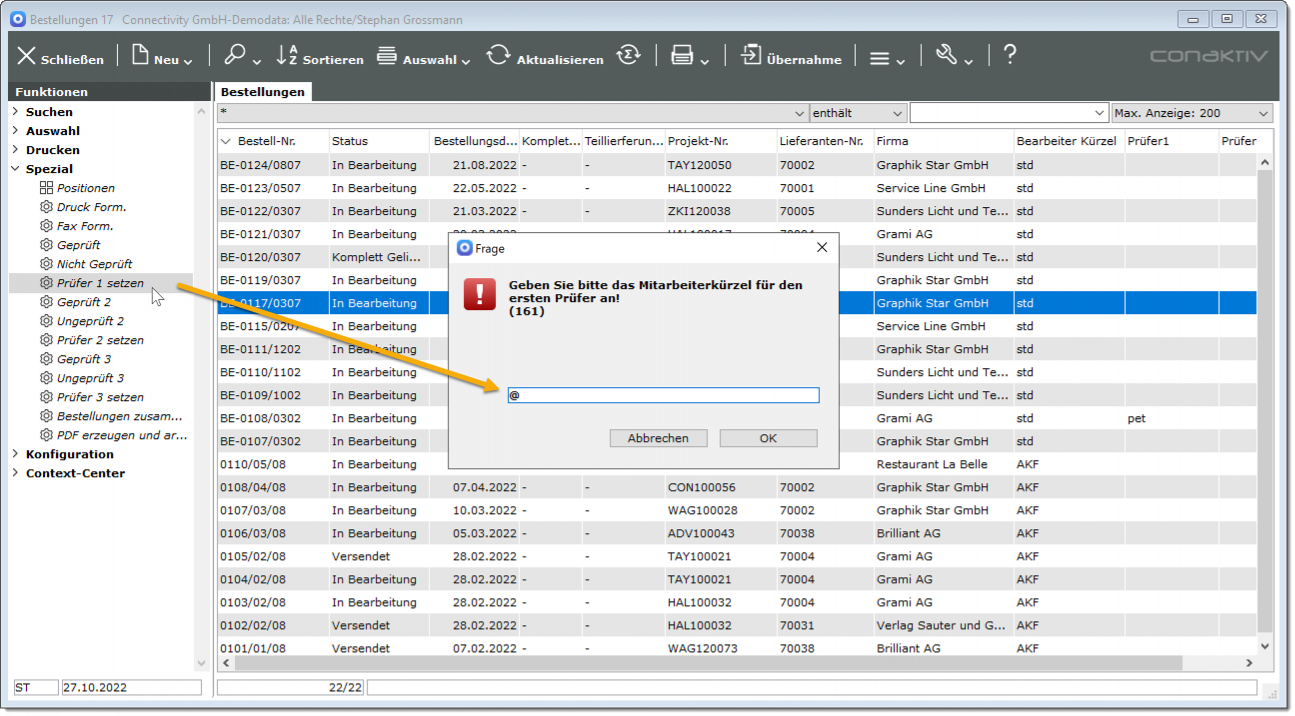The image size is (1295, 716).
Task: Click the Schließen X icon in toolbar
Action: click(x=27, y=57)
